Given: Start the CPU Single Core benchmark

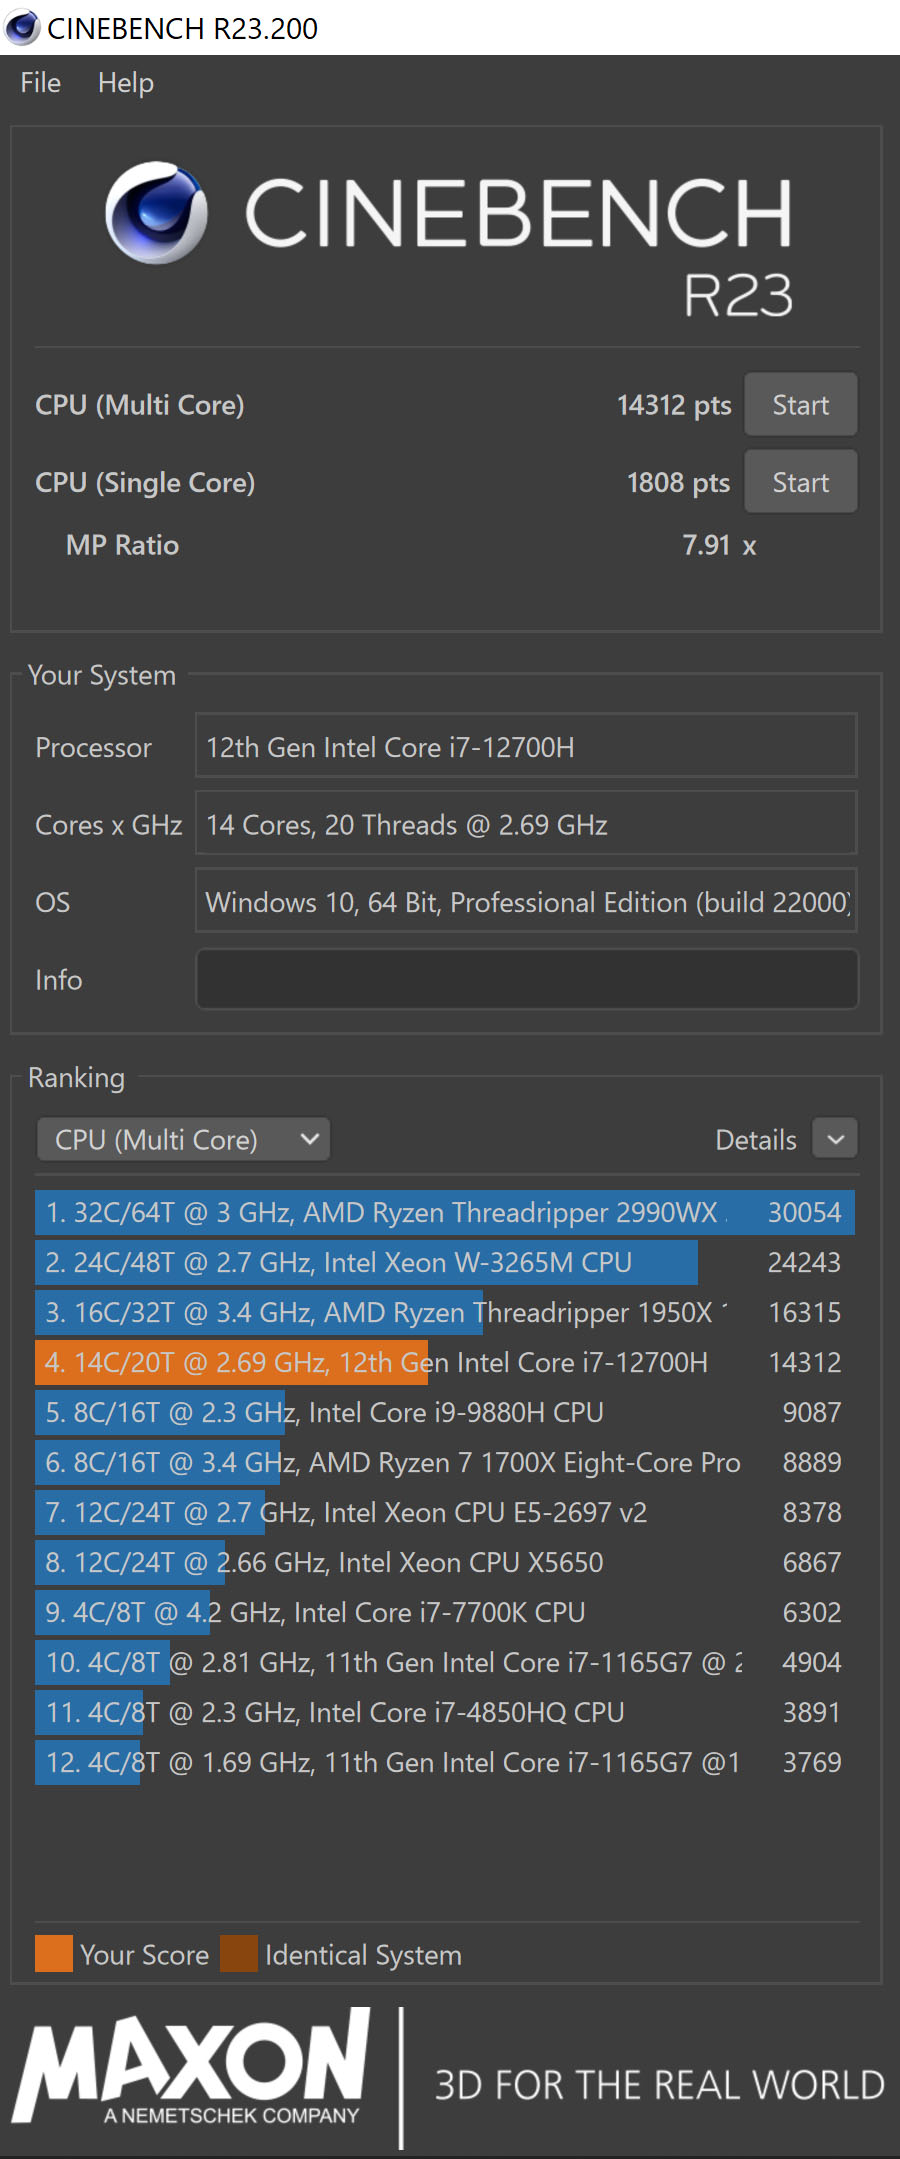Looking at the screenshot, I should [x=800, y=483].
